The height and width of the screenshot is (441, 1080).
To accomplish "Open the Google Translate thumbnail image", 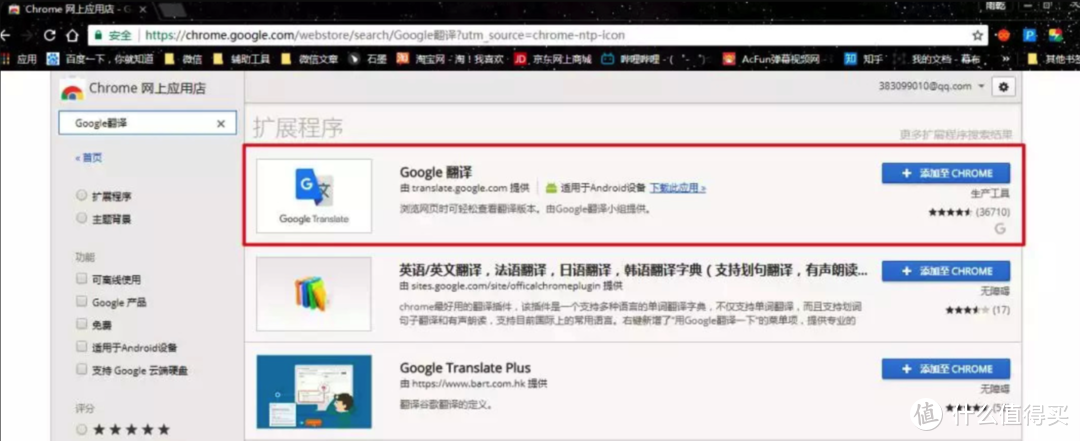I will point(314,196).
